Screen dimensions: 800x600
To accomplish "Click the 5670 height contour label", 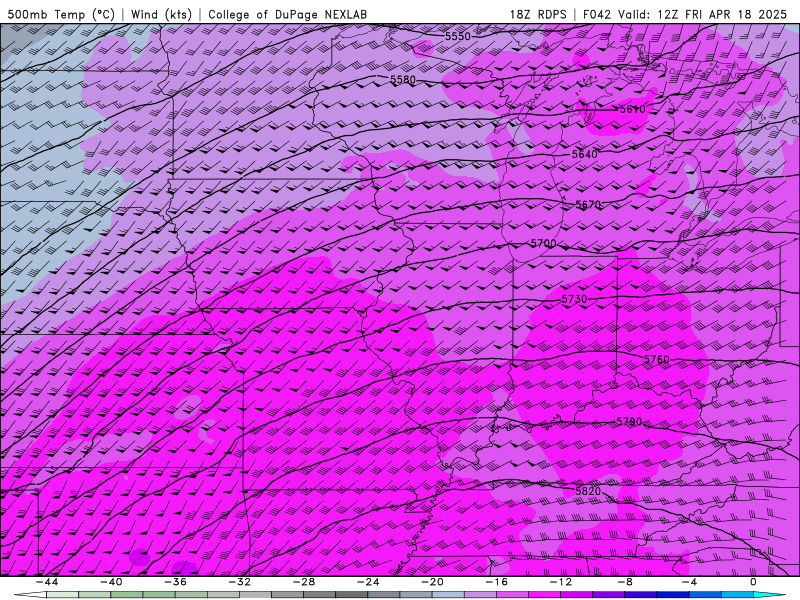I will point(588,205).
